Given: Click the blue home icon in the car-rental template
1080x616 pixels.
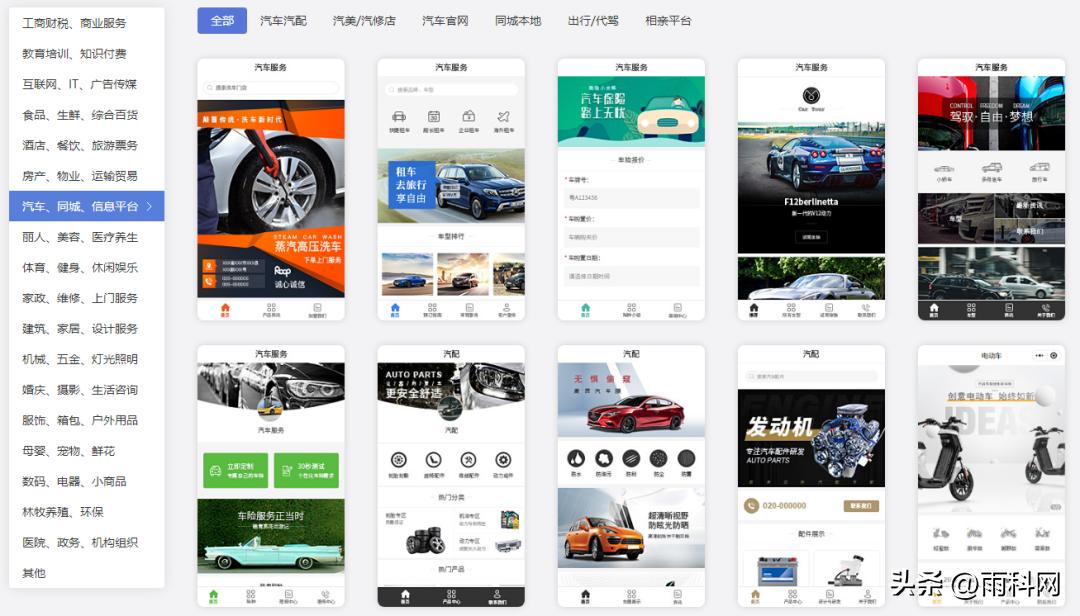Looking at the screenshot, I should click(x=395, y=308).
